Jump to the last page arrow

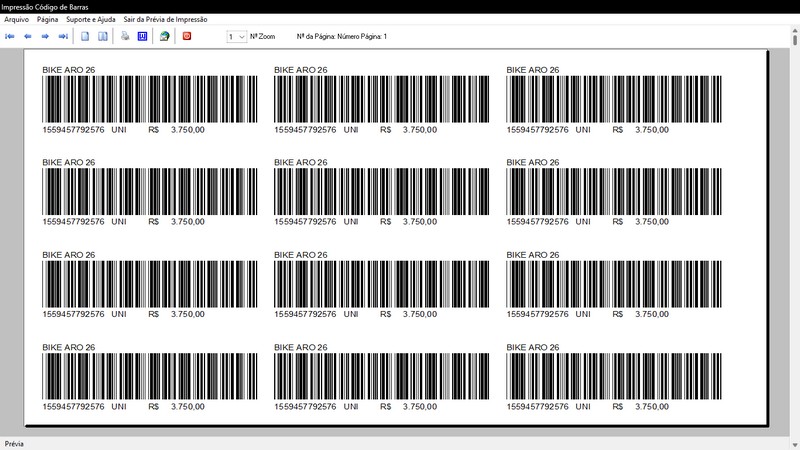click(63, 36)
